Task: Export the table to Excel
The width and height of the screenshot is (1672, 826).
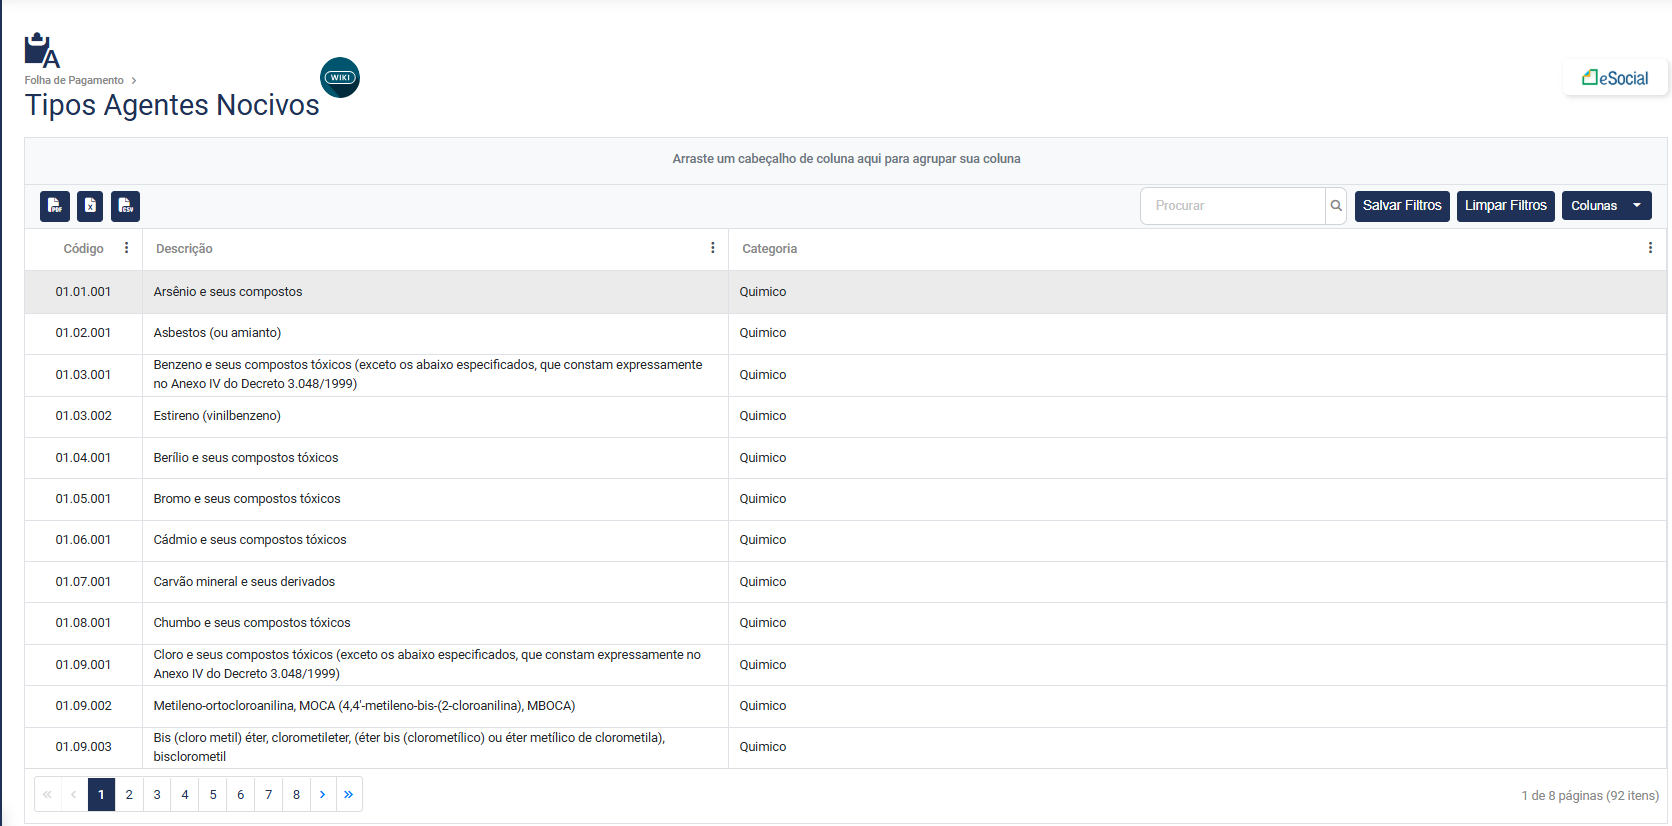Action: (90, 206)
